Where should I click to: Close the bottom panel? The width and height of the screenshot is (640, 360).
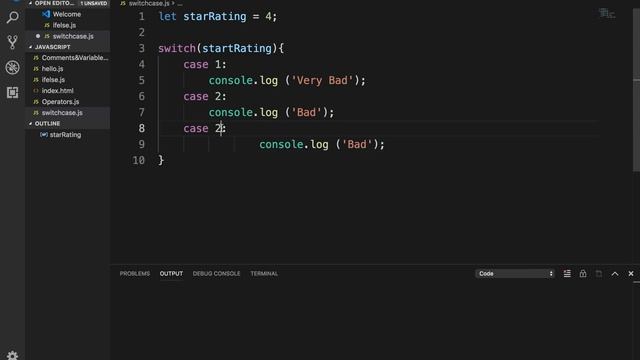631,273
